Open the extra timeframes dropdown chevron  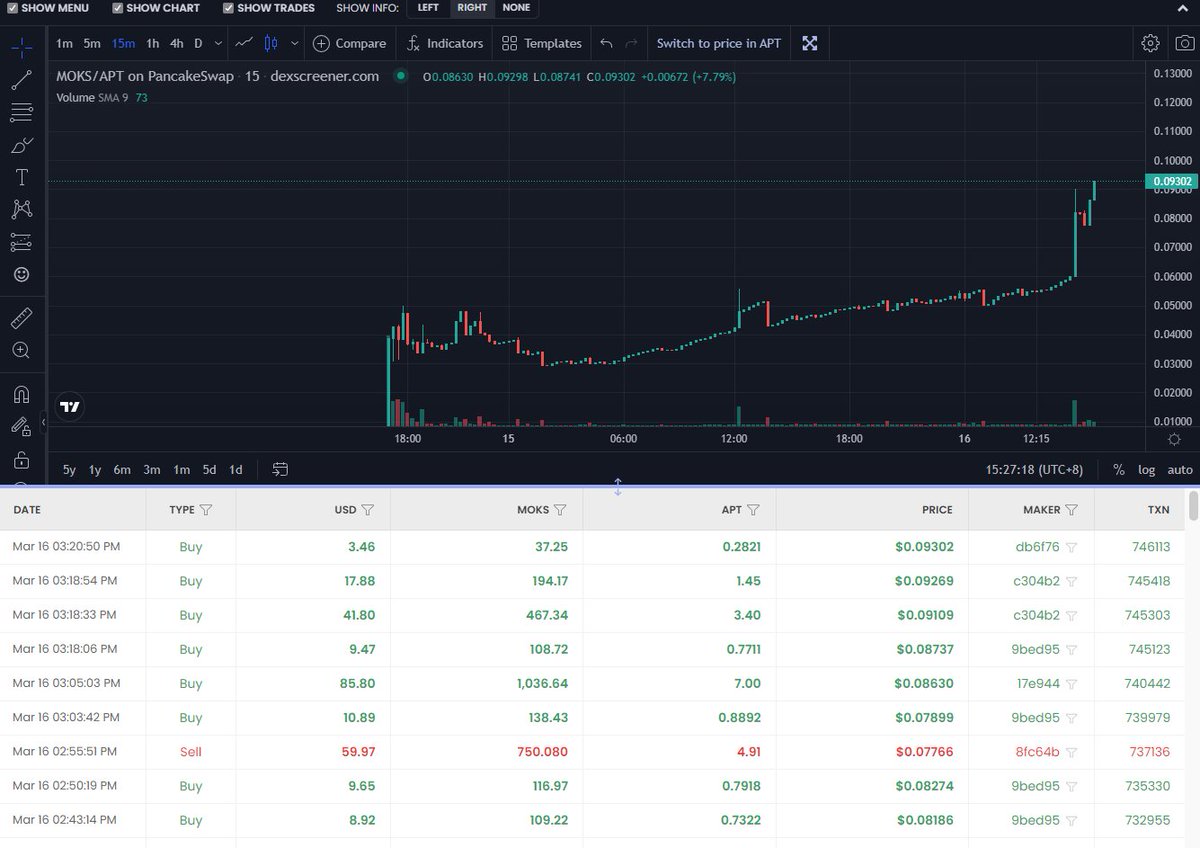[217, 43]
